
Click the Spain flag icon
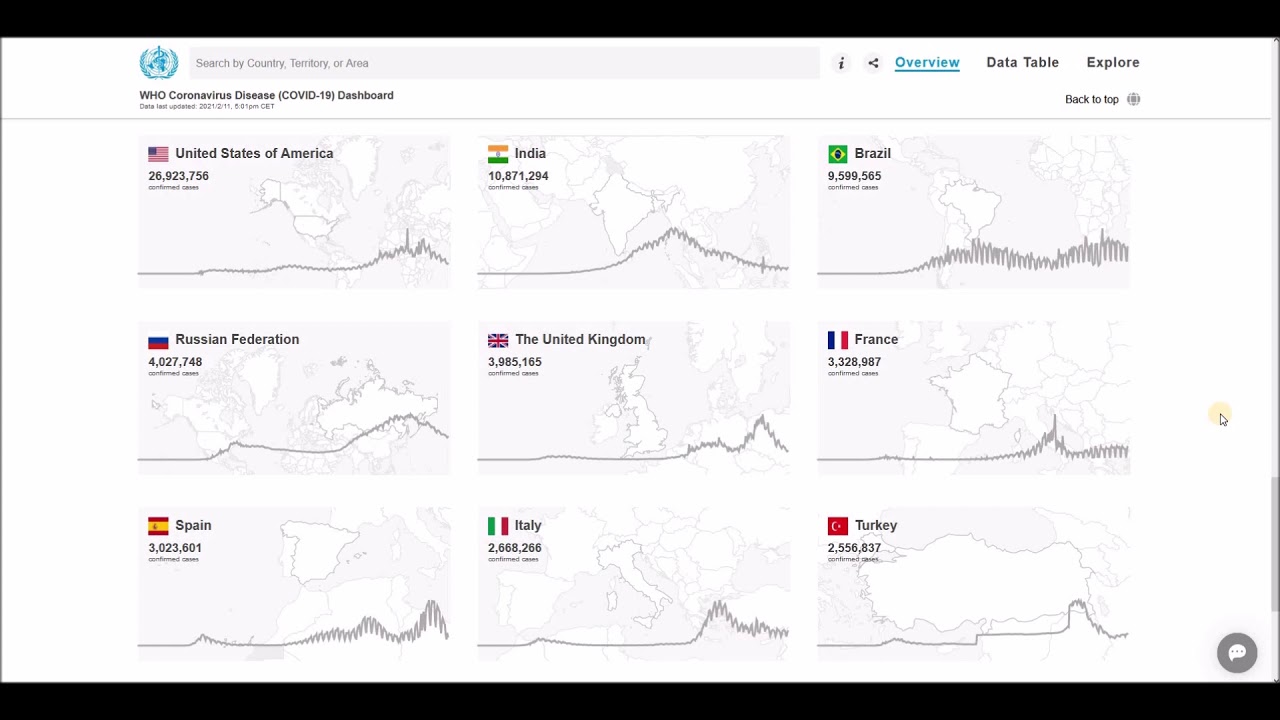coord(158,526)
